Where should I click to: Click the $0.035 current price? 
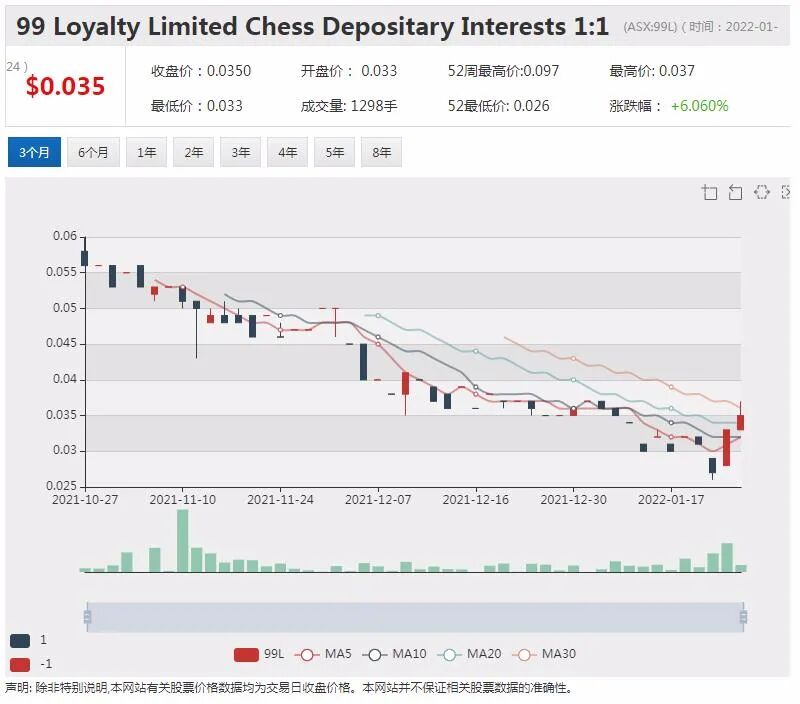click(65, 86)
